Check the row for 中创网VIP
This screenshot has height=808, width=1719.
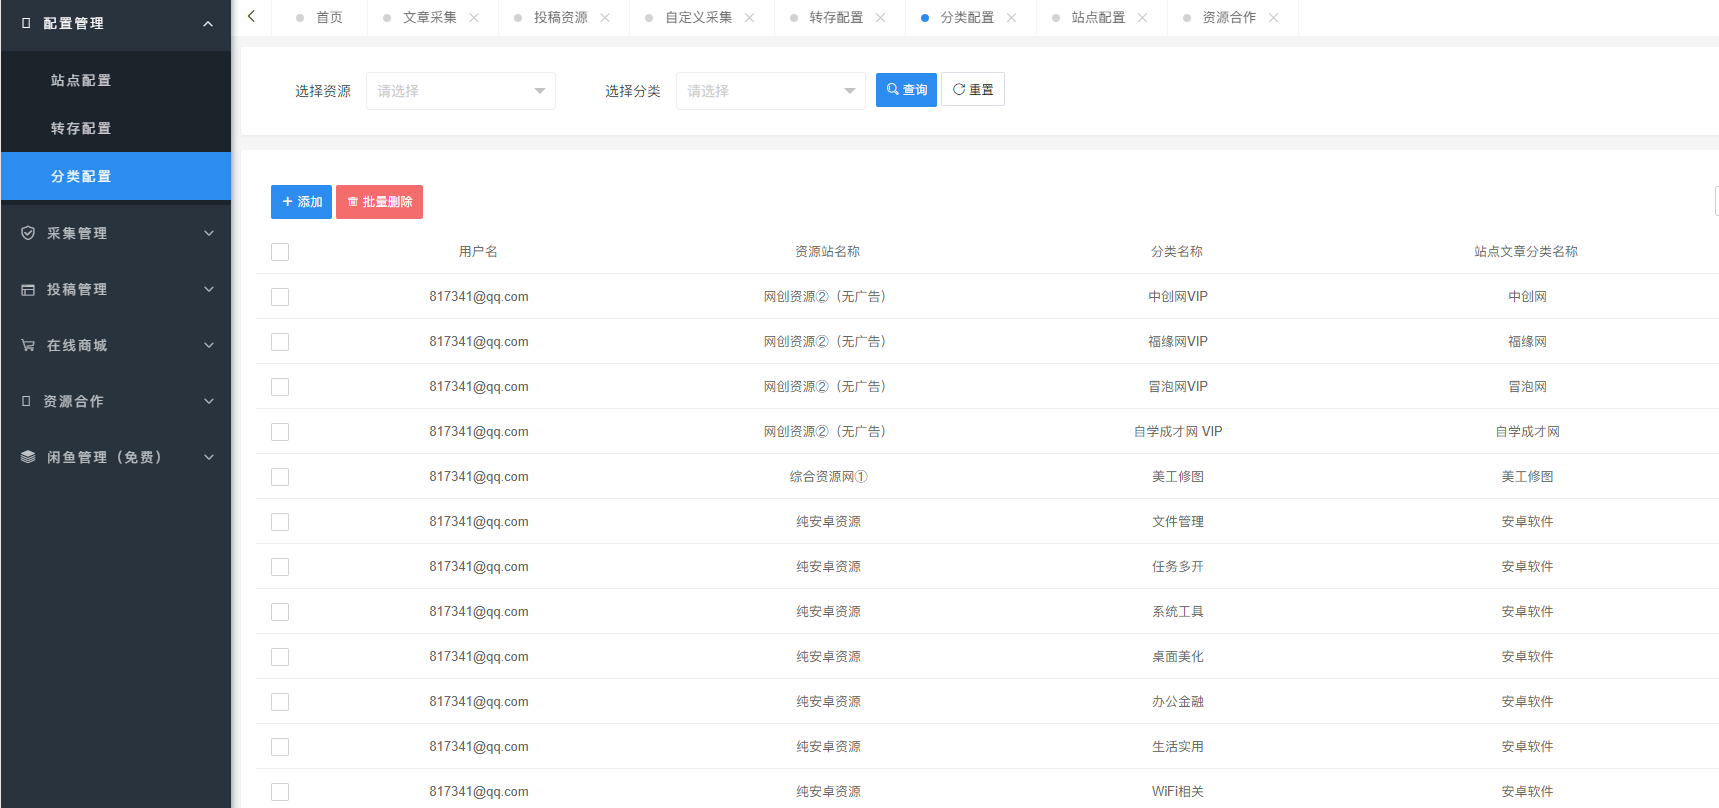pyautogui.click(x=280, y=297)
